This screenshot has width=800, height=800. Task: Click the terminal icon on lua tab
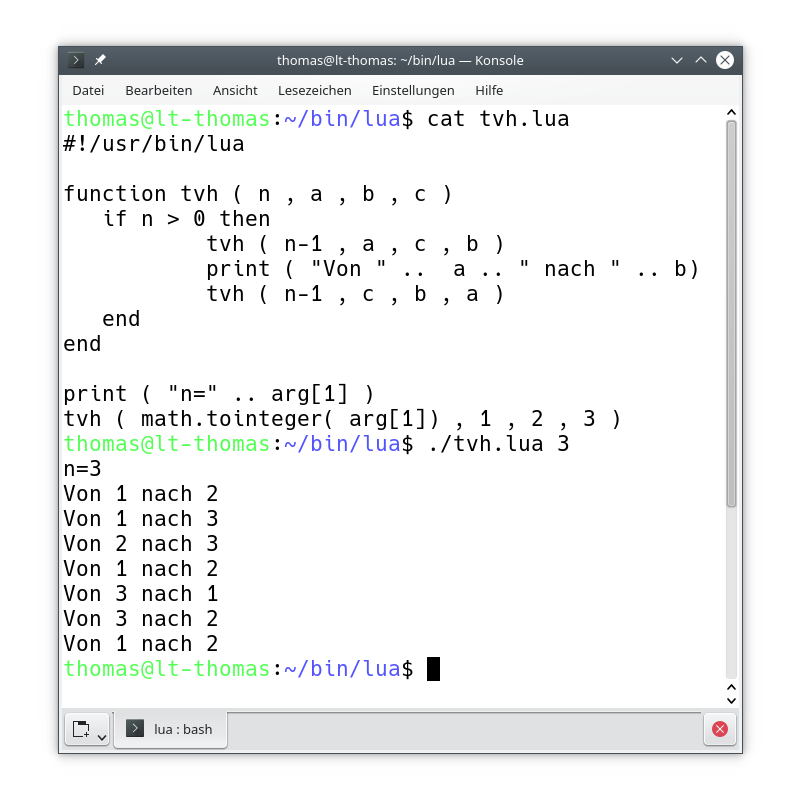click(x=136, y=729)
